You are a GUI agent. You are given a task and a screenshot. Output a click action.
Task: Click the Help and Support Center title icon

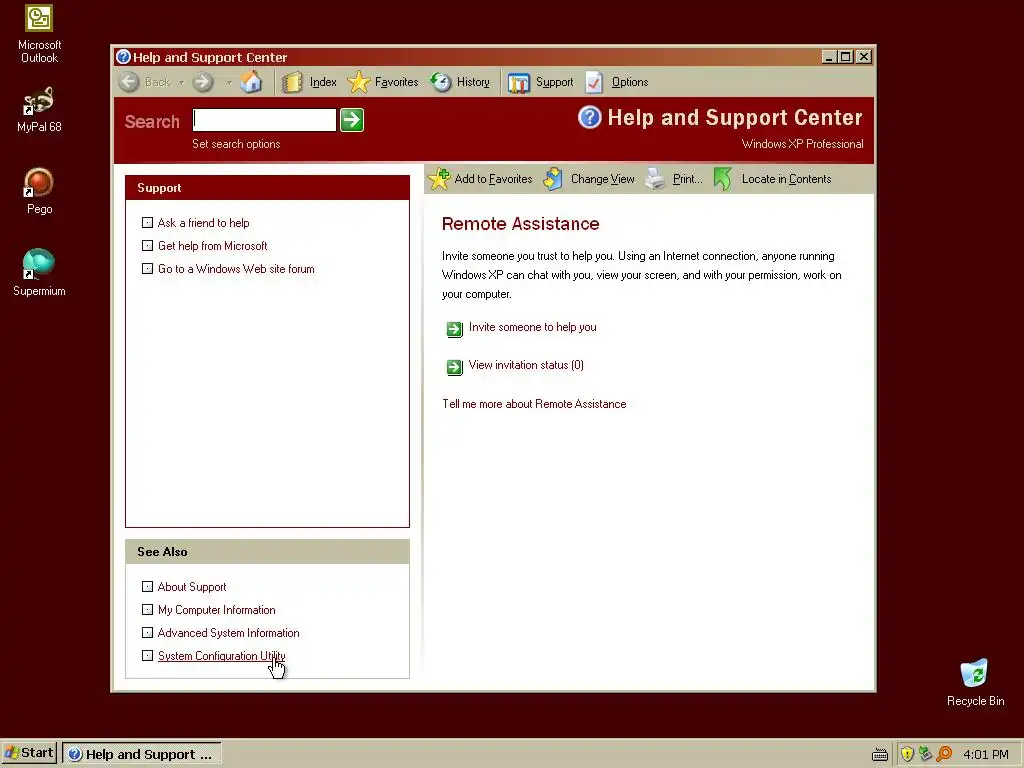pyautogui.click(x=123, y=57)
